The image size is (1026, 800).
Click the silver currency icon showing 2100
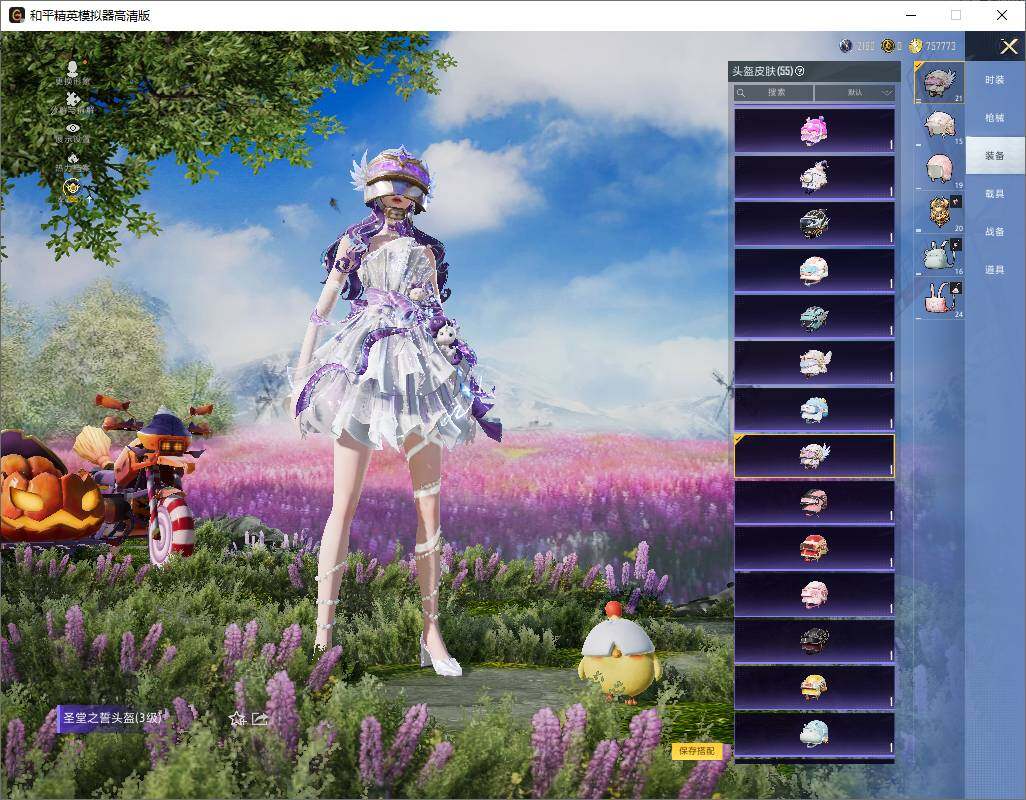[846, 46]
